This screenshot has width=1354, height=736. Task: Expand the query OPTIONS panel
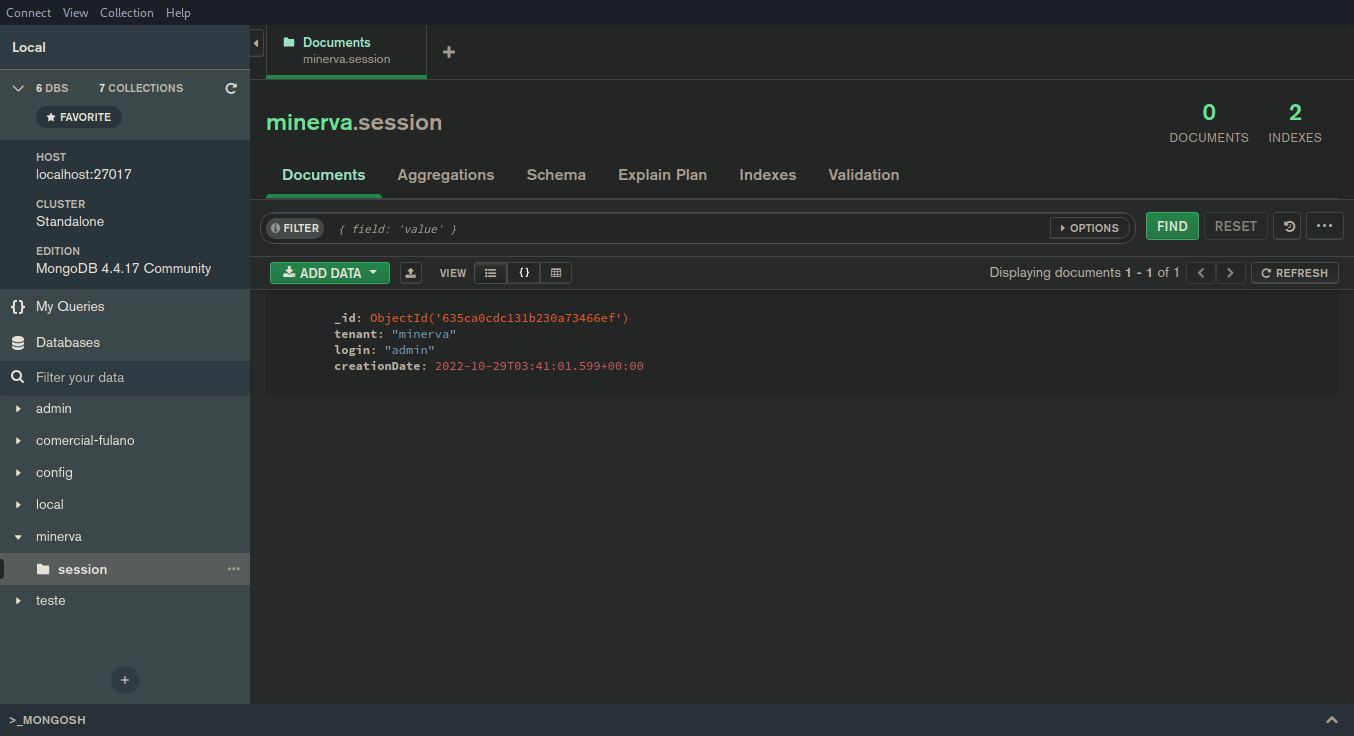click(x=1089, y=227)
